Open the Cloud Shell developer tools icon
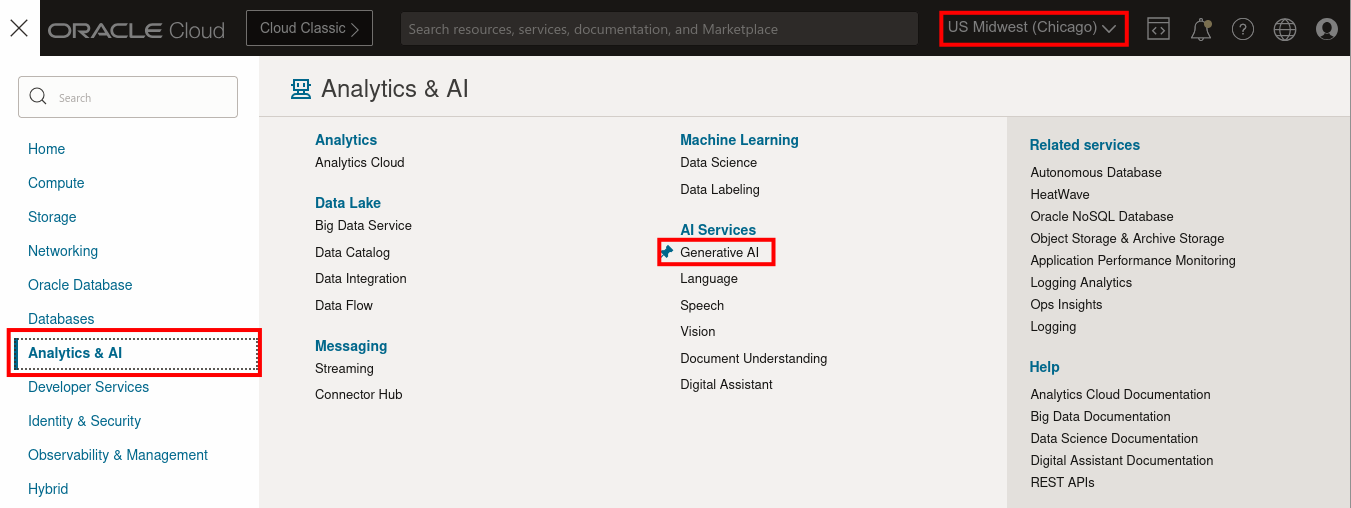This screenshot has width=1351, height=508. [1158, 29]
